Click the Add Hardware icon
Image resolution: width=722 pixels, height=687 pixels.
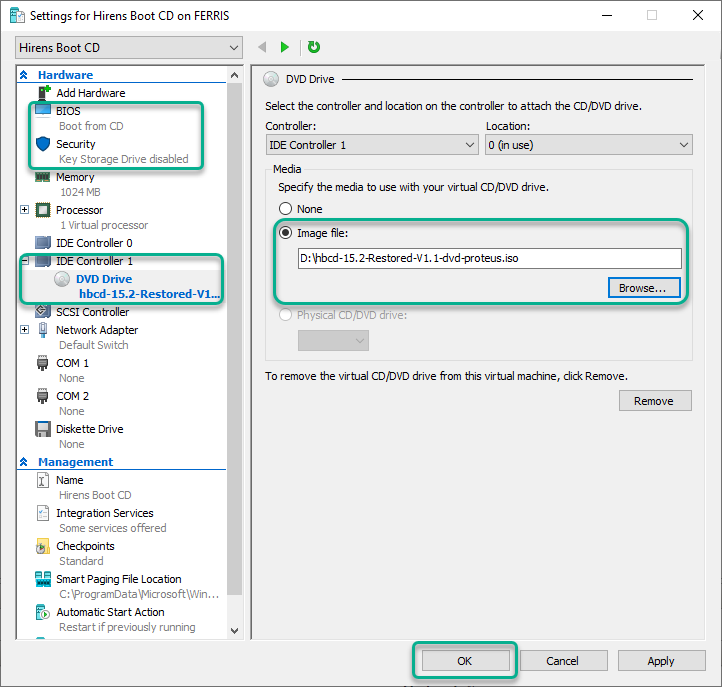(43, 93)
